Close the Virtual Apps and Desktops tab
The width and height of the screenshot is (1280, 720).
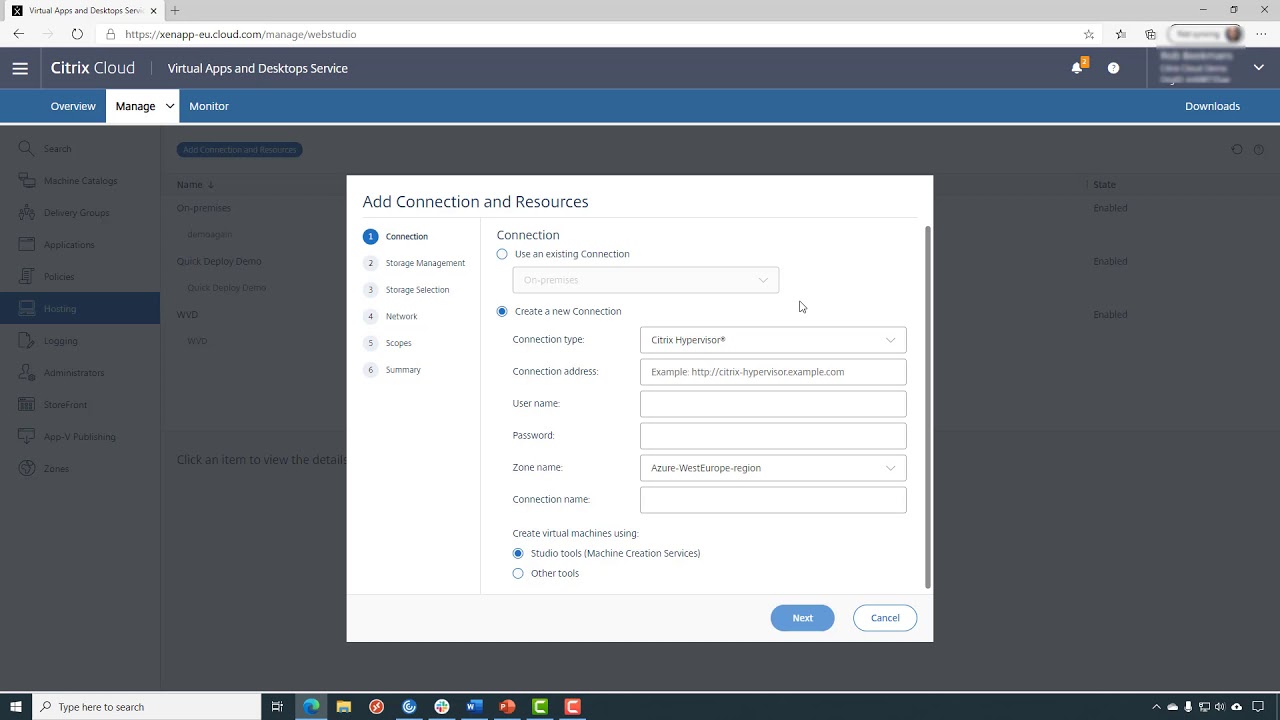point(153,10)
